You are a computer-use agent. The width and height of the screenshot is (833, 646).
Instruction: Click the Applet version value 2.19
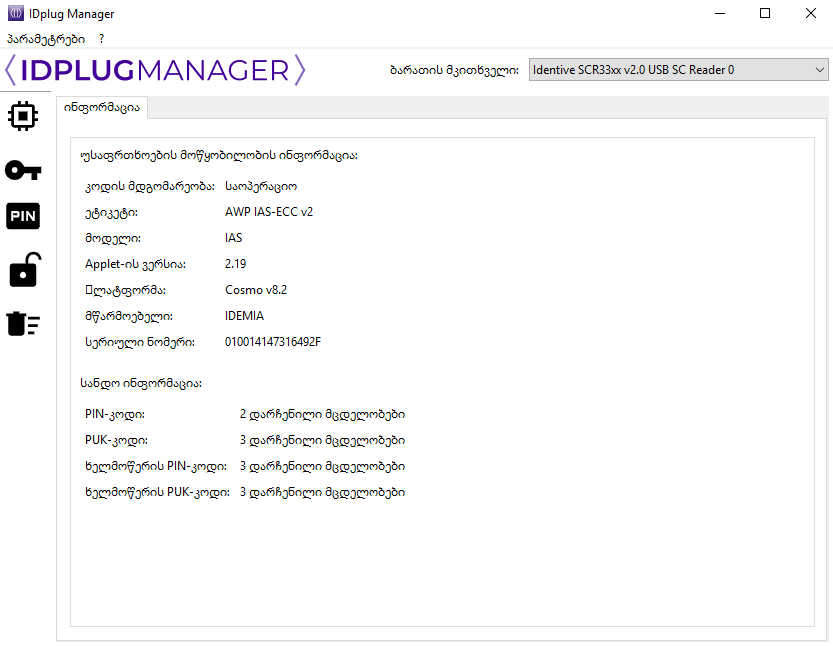(236, 264)
